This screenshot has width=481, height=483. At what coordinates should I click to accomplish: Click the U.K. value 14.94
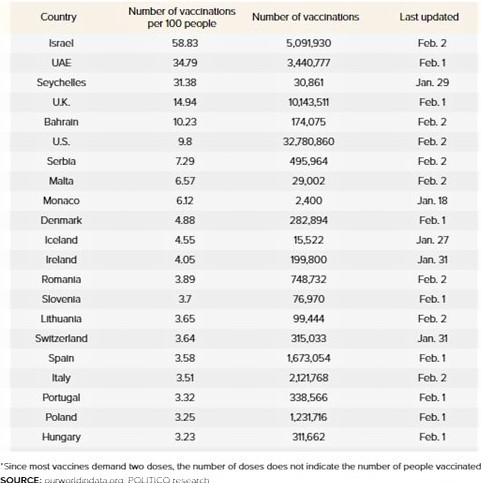click(x=185, y=102)
